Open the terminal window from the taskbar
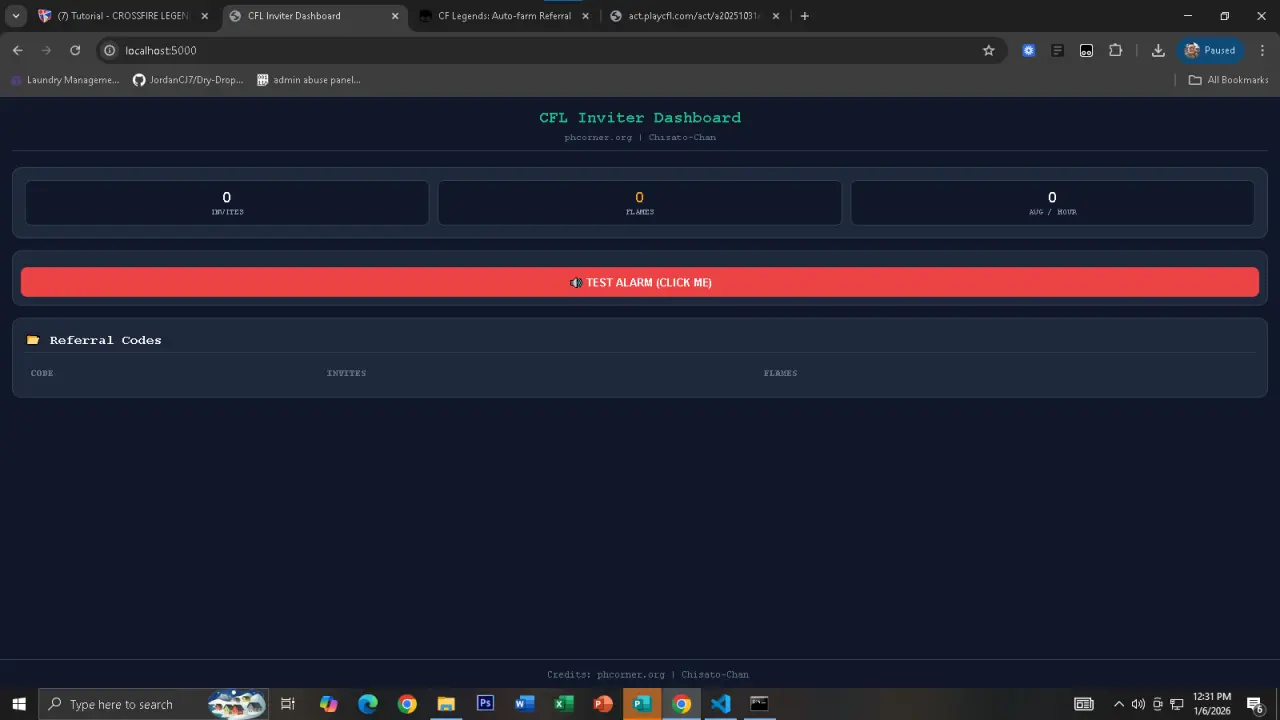 pos(760,704)
